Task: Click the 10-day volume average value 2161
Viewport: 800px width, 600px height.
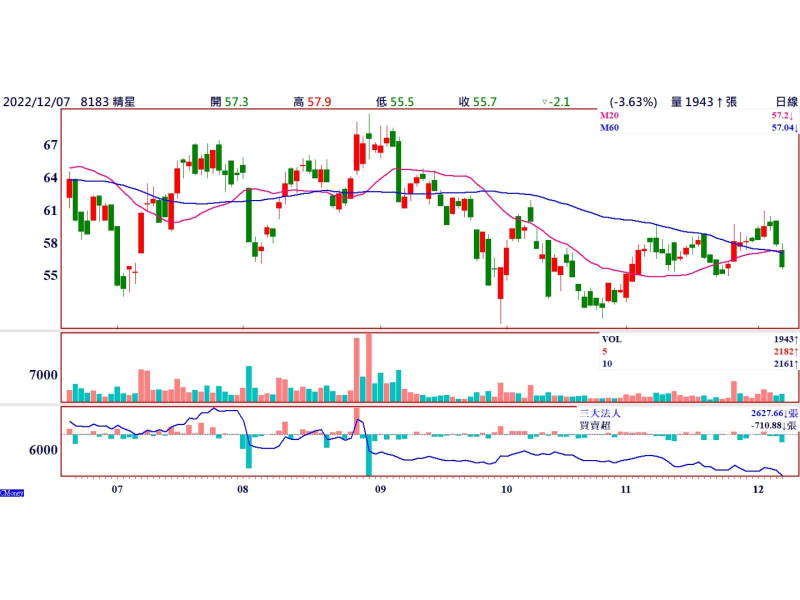Action: (x=785, y=364)
